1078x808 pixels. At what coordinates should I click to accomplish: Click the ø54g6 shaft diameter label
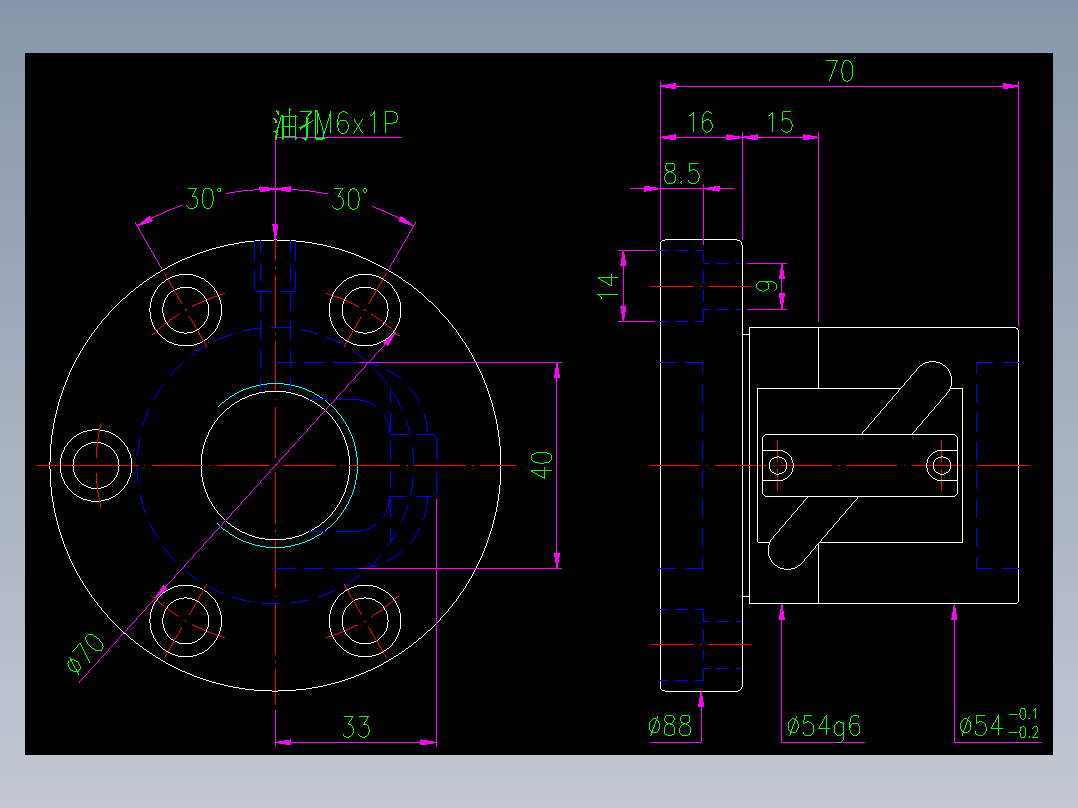825,726
